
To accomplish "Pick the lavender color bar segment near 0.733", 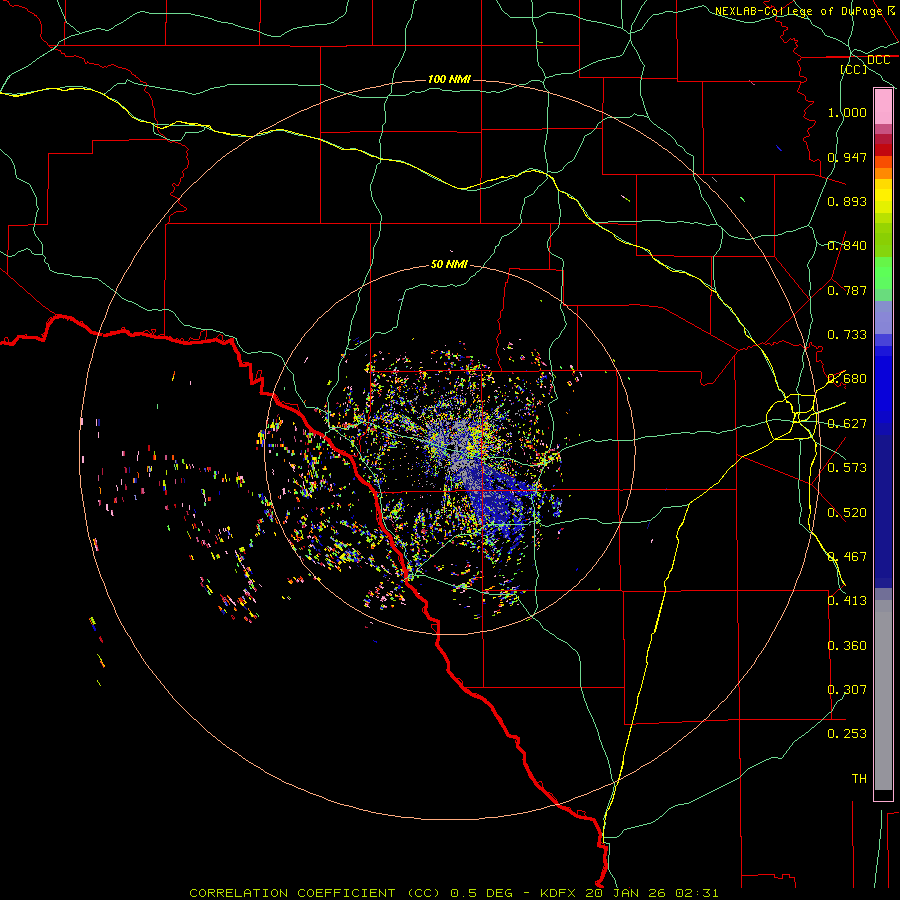I will (x=883, y=317).
